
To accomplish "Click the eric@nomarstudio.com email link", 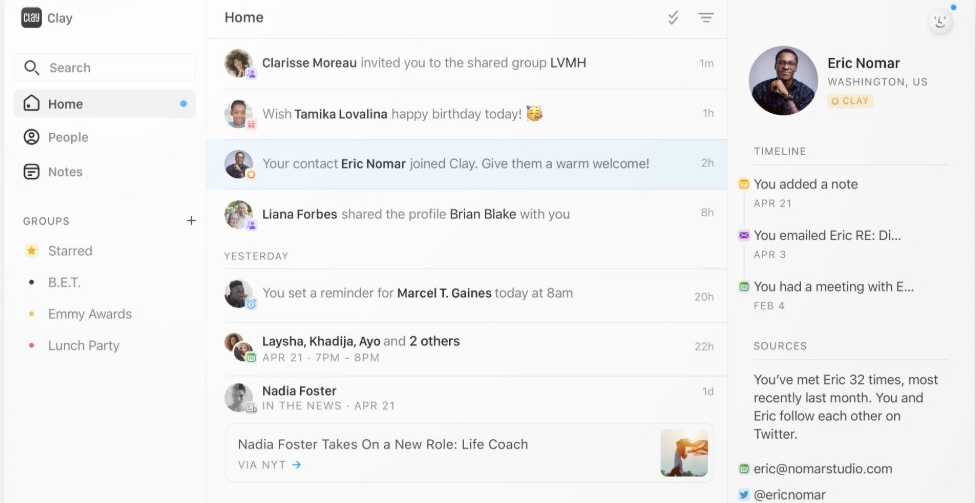I will [823, 468].
